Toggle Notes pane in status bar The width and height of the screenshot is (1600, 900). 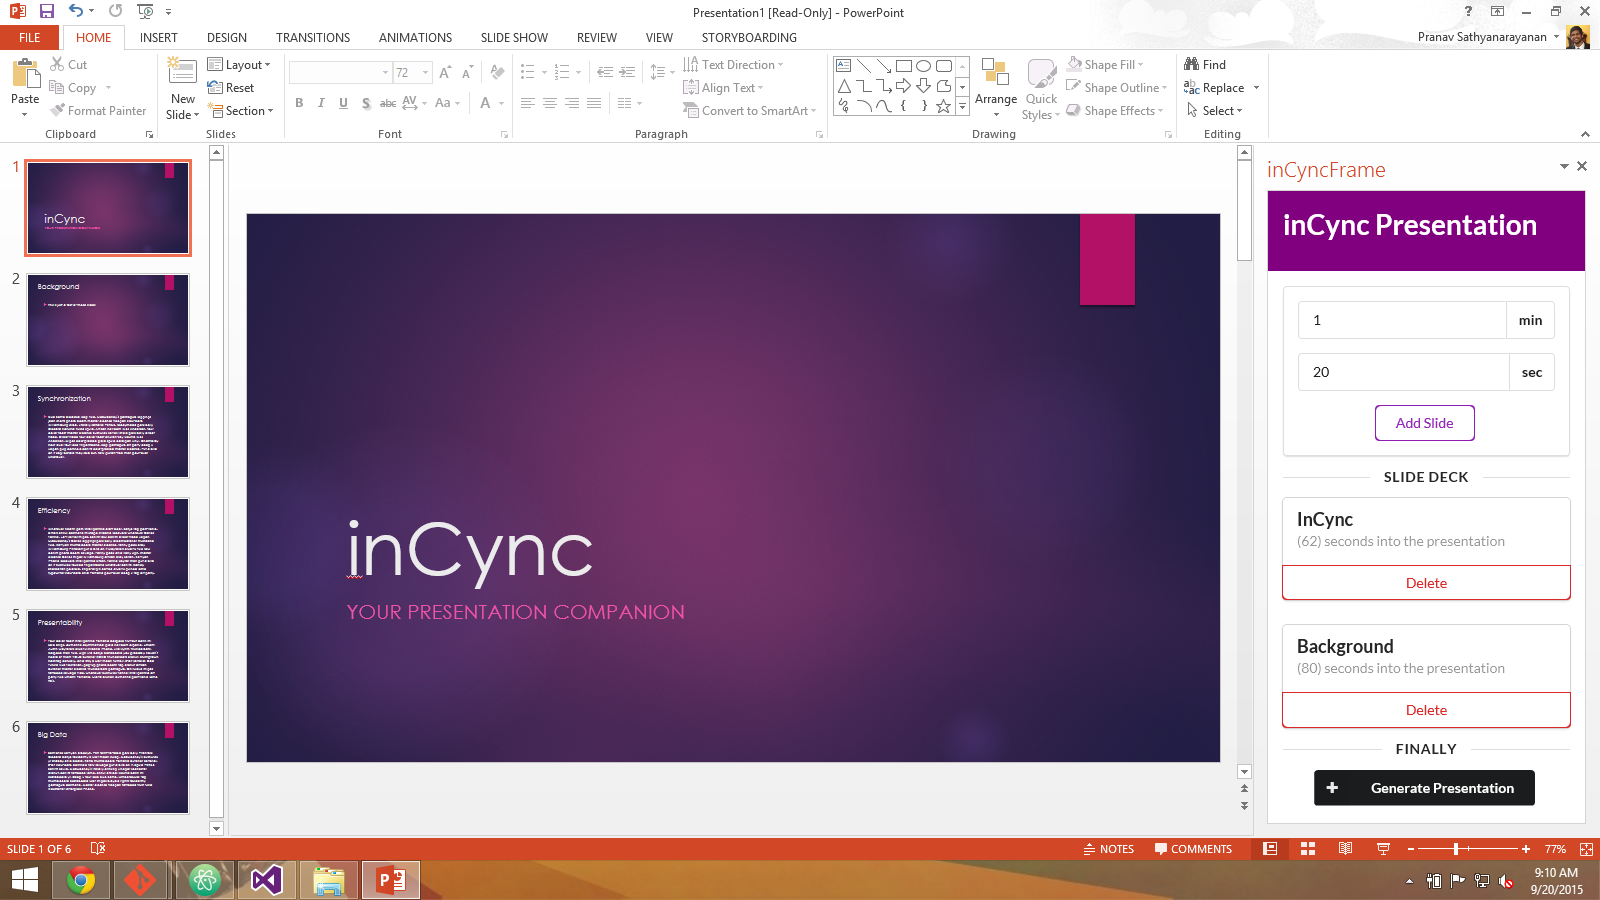[x=1108, y=849]
